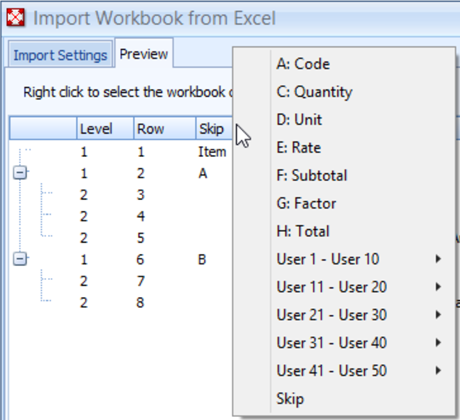
Task: Open the 'User 21 - User 30' submenu
Action: pos(344,315)
